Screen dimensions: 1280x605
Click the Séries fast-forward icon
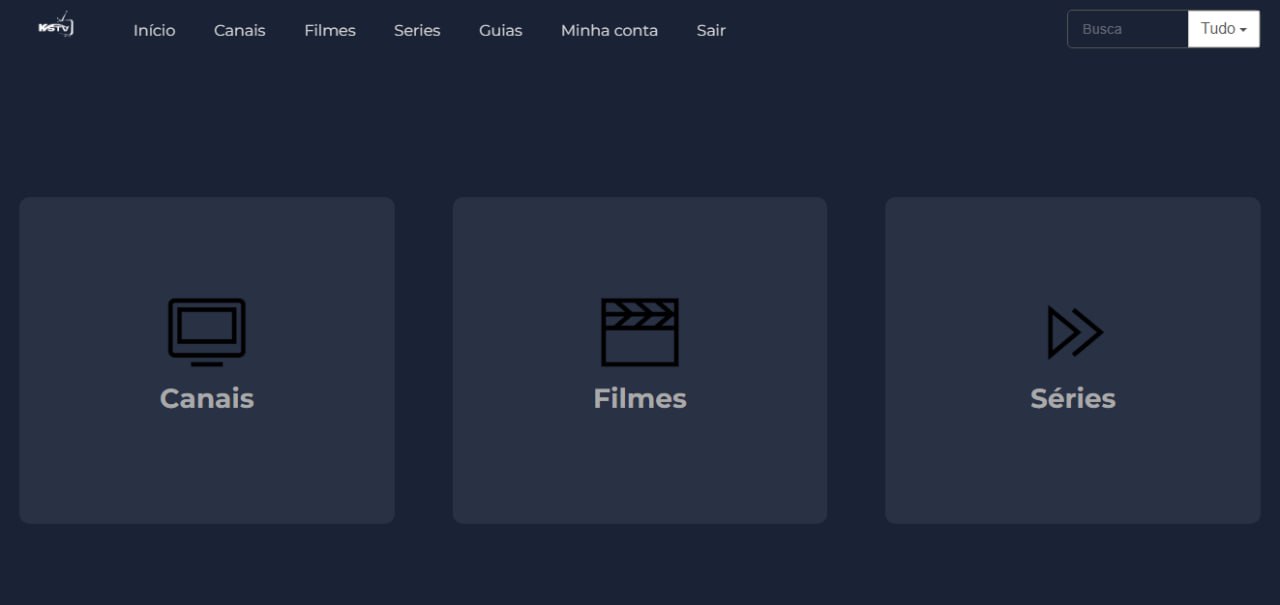pos(1073,332)
